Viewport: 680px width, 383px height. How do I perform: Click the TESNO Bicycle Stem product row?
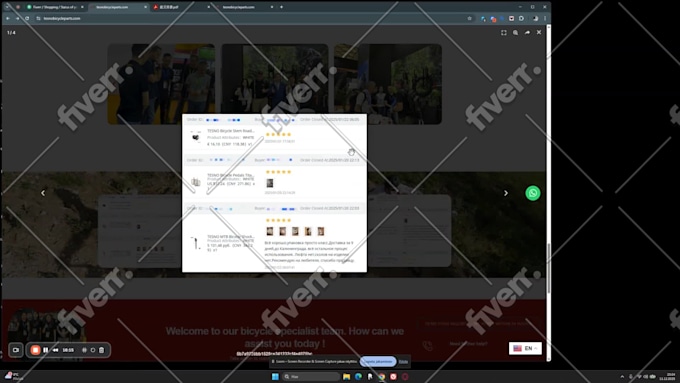(x=274, y=137)
